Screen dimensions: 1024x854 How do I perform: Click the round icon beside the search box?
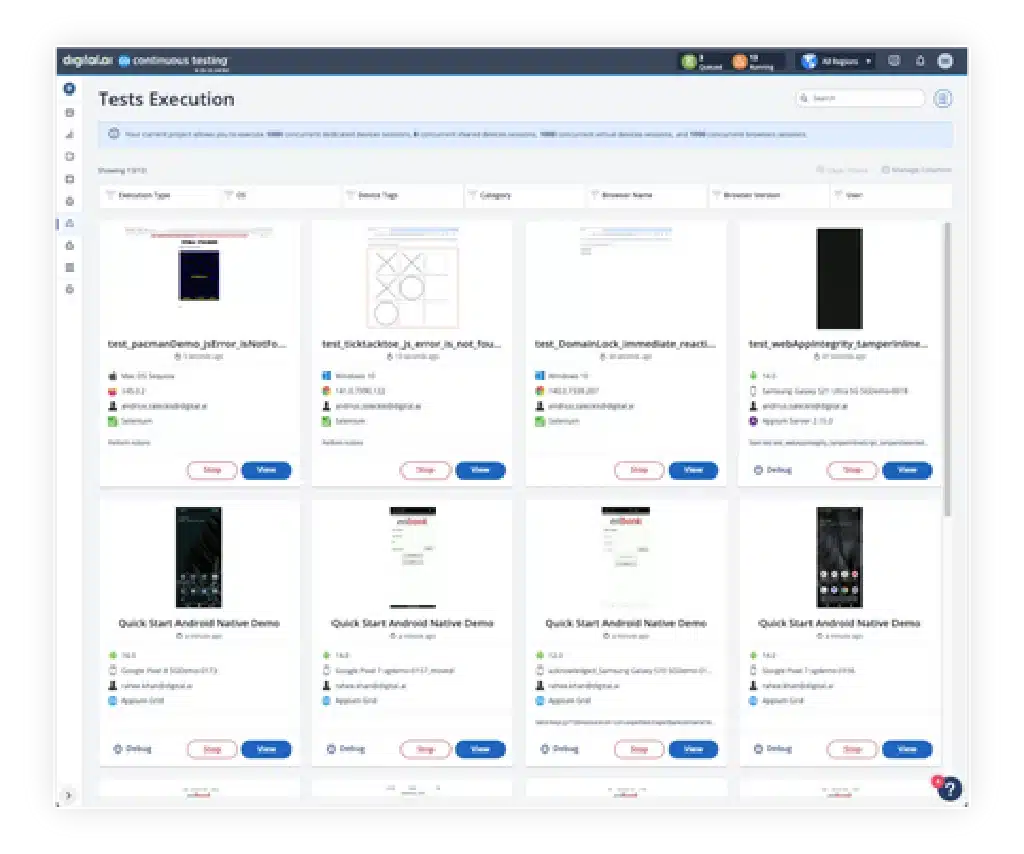[943, 98]
